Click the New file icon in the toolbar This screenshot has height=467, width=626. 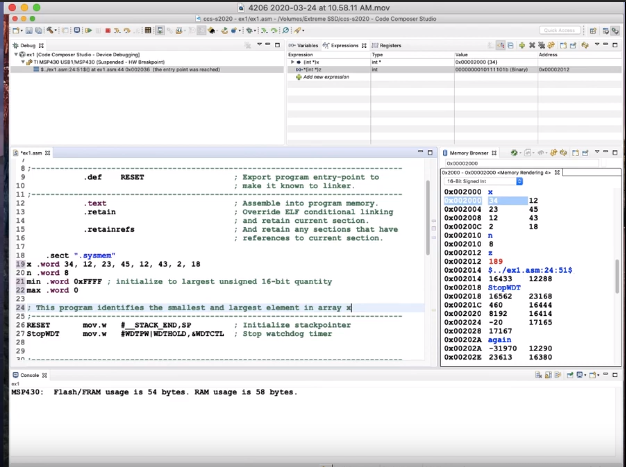pos(16,30)
